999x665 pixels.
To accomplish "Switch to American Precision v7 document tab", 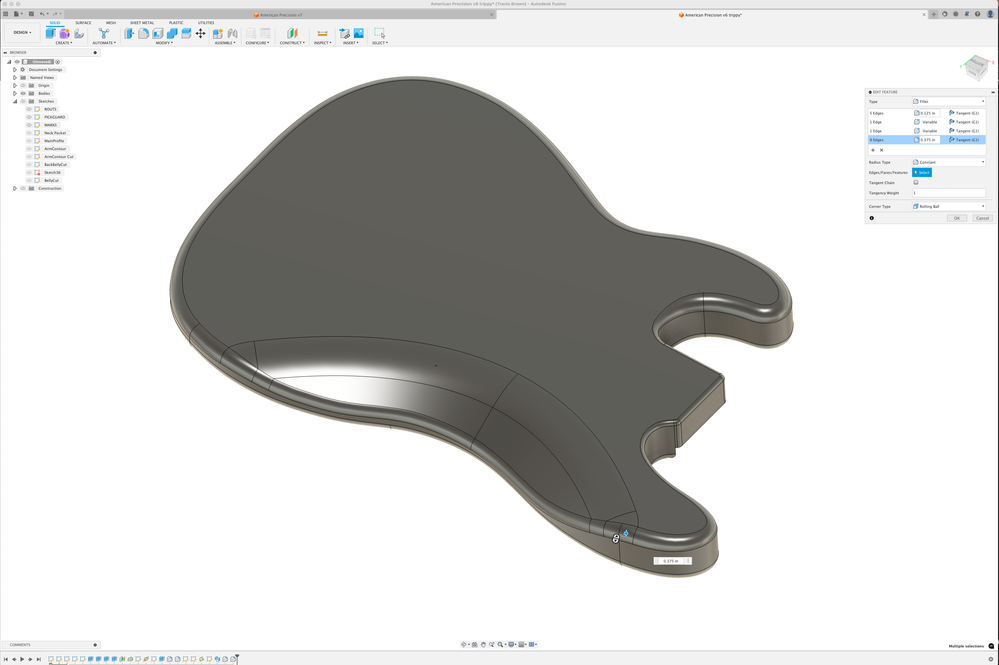I will coord(278,15).
